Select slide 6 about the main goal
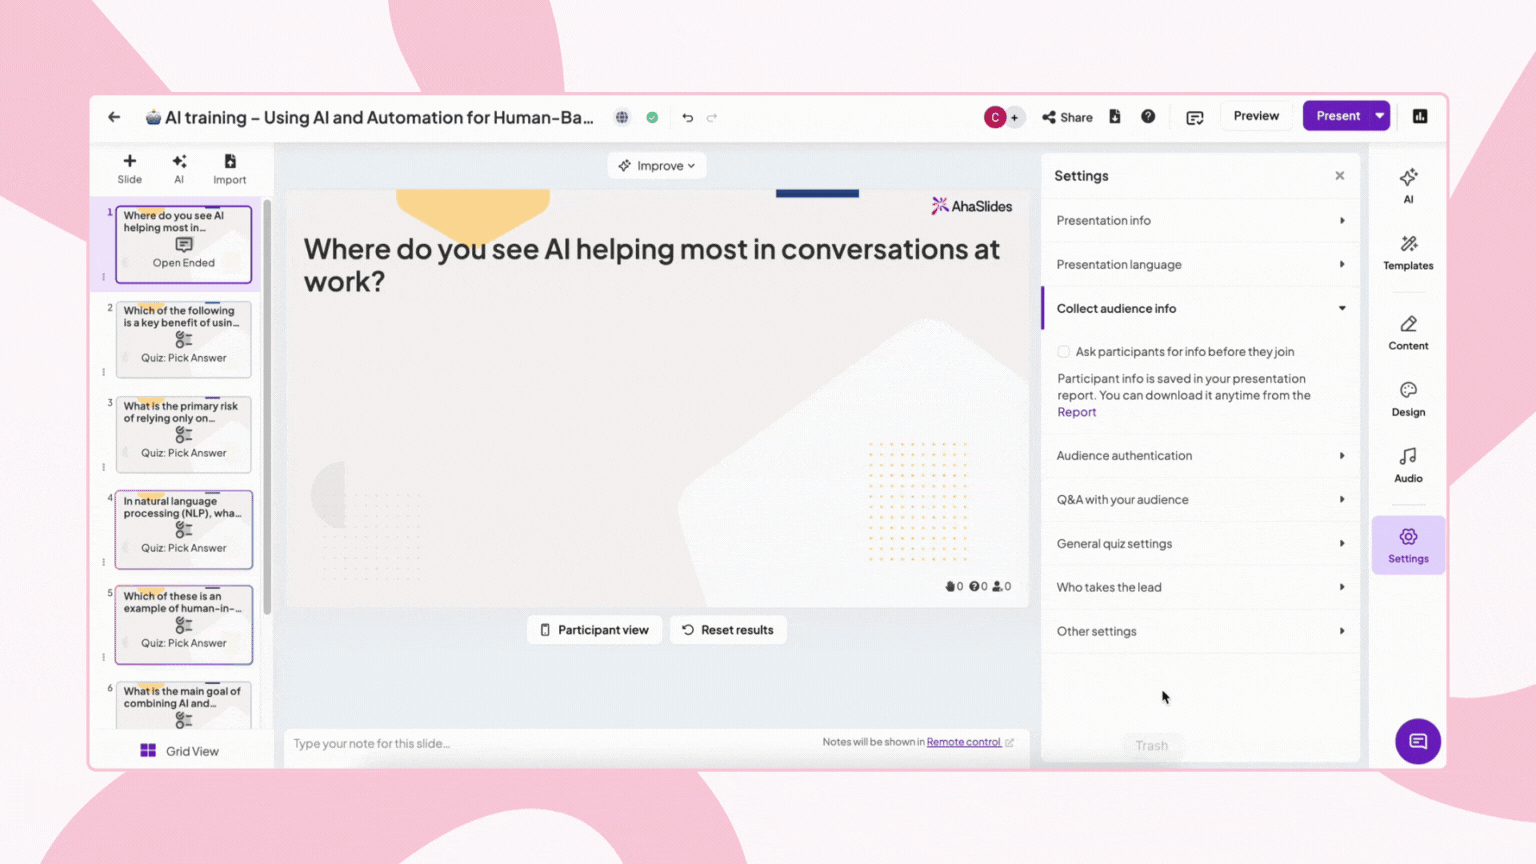 [x=184, y=705]
